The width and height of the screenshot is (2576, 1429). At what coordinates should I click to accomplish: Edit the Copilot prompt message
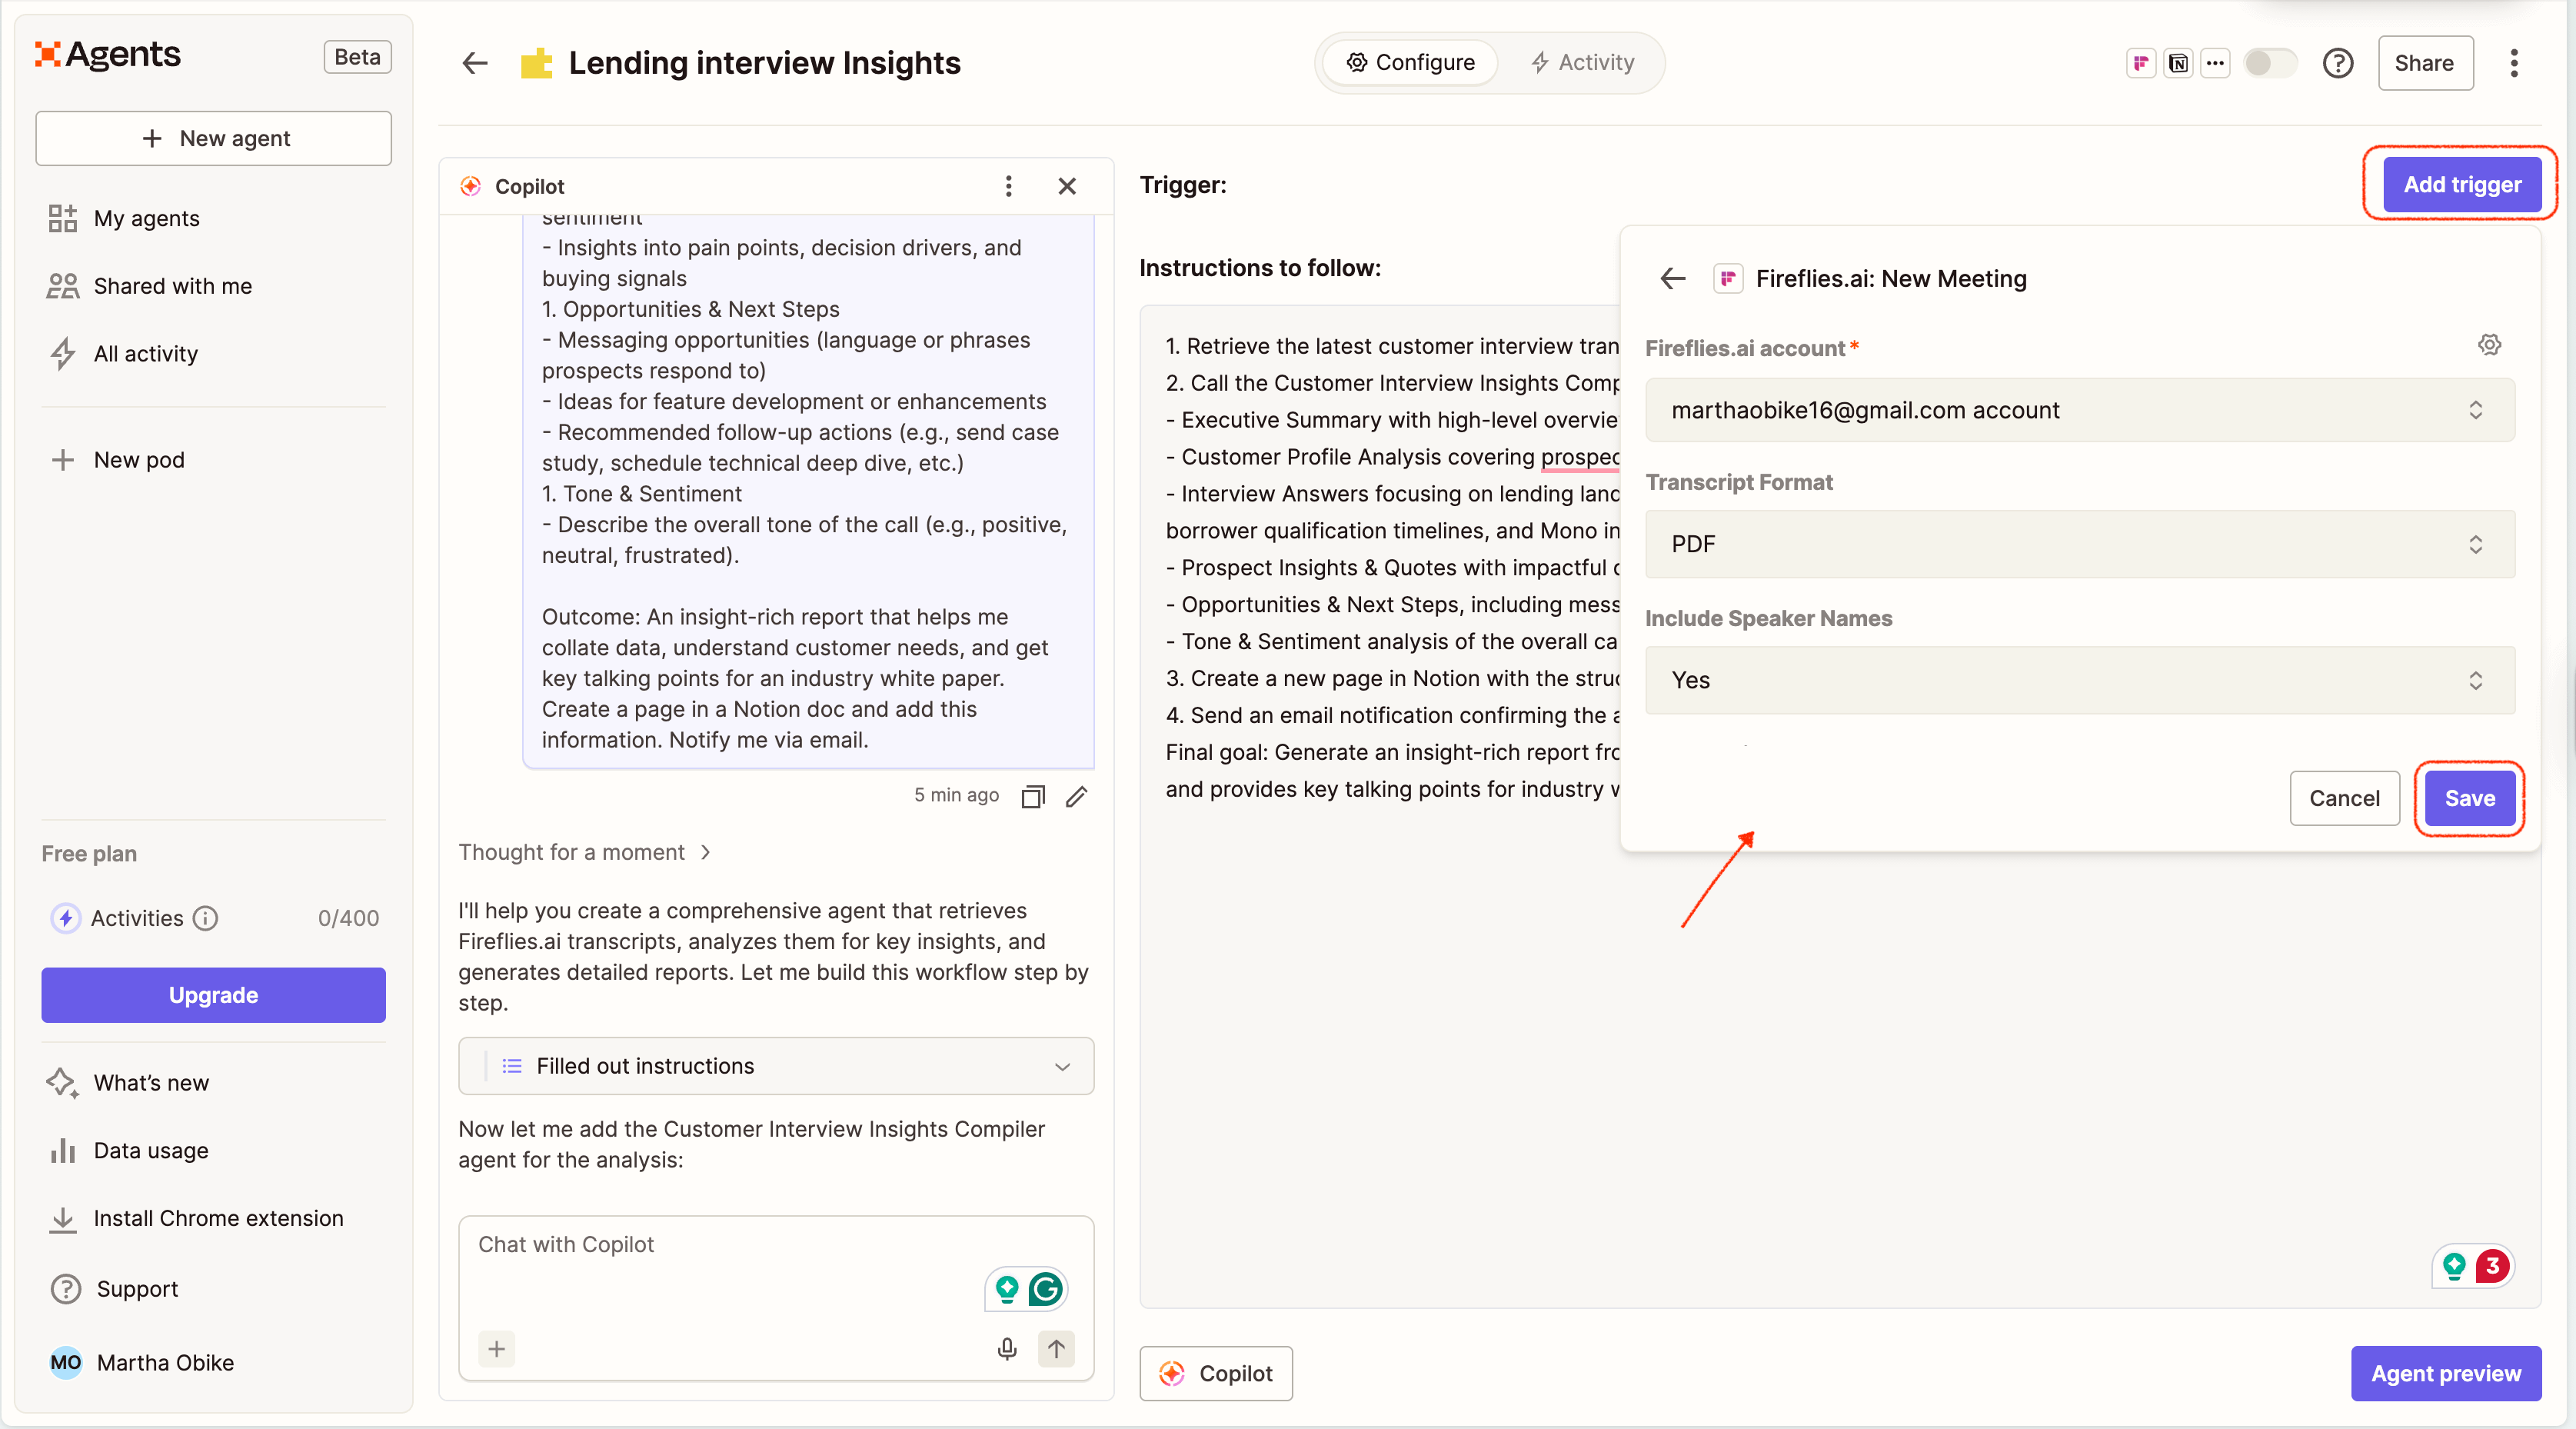pos(1076,796)
